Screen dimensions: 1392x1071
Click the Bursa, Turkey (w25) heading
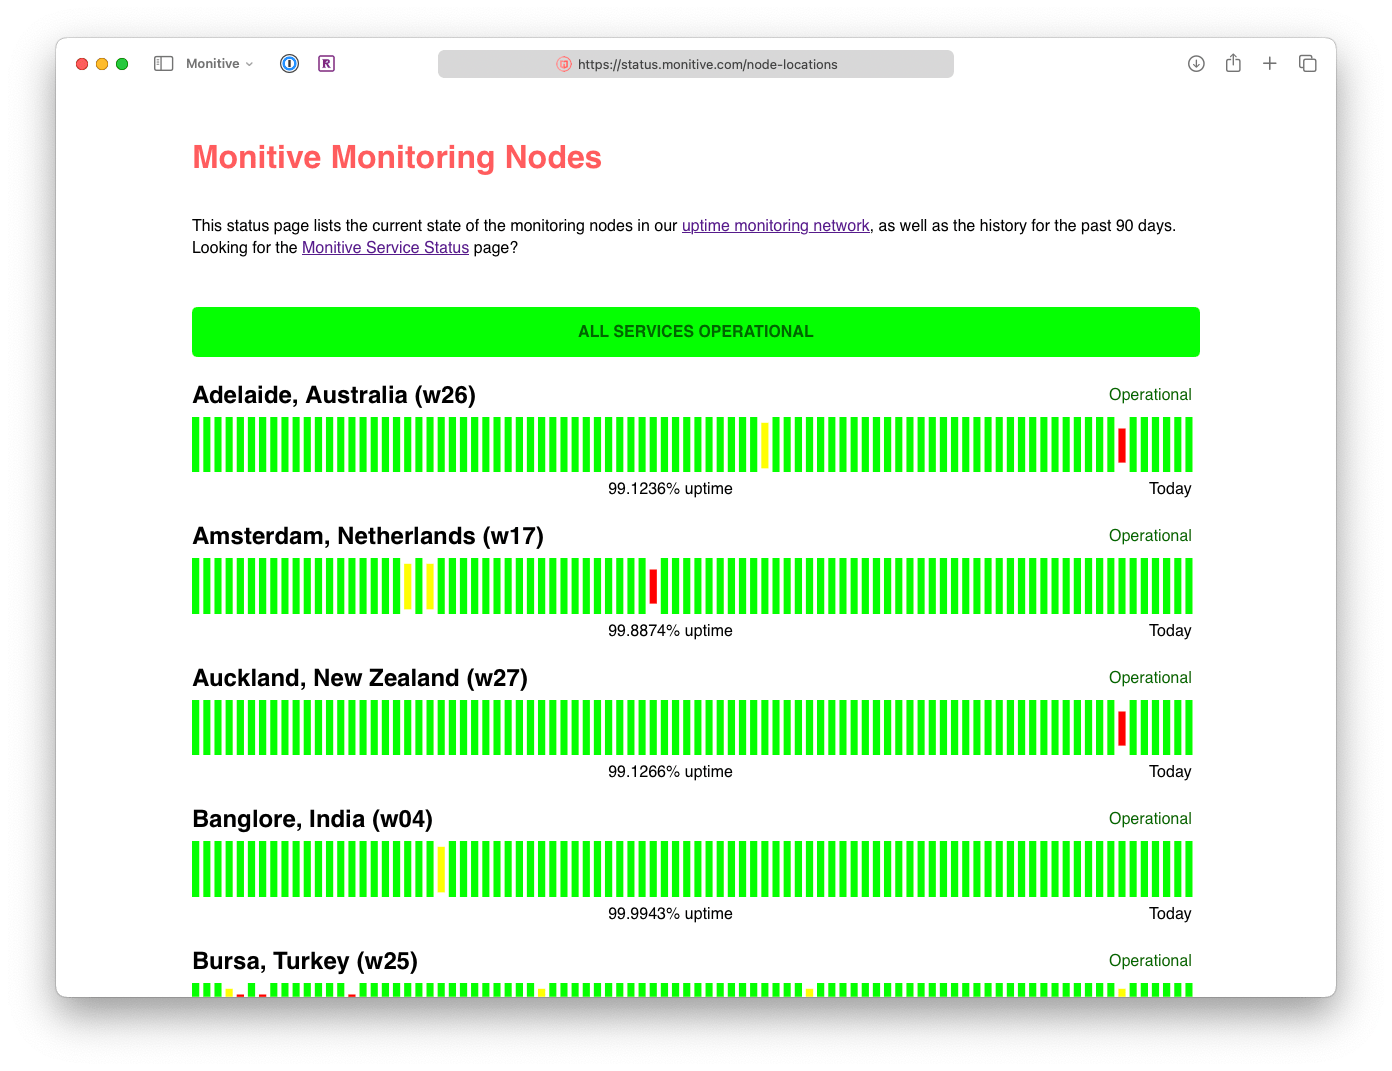pos(306,960)
